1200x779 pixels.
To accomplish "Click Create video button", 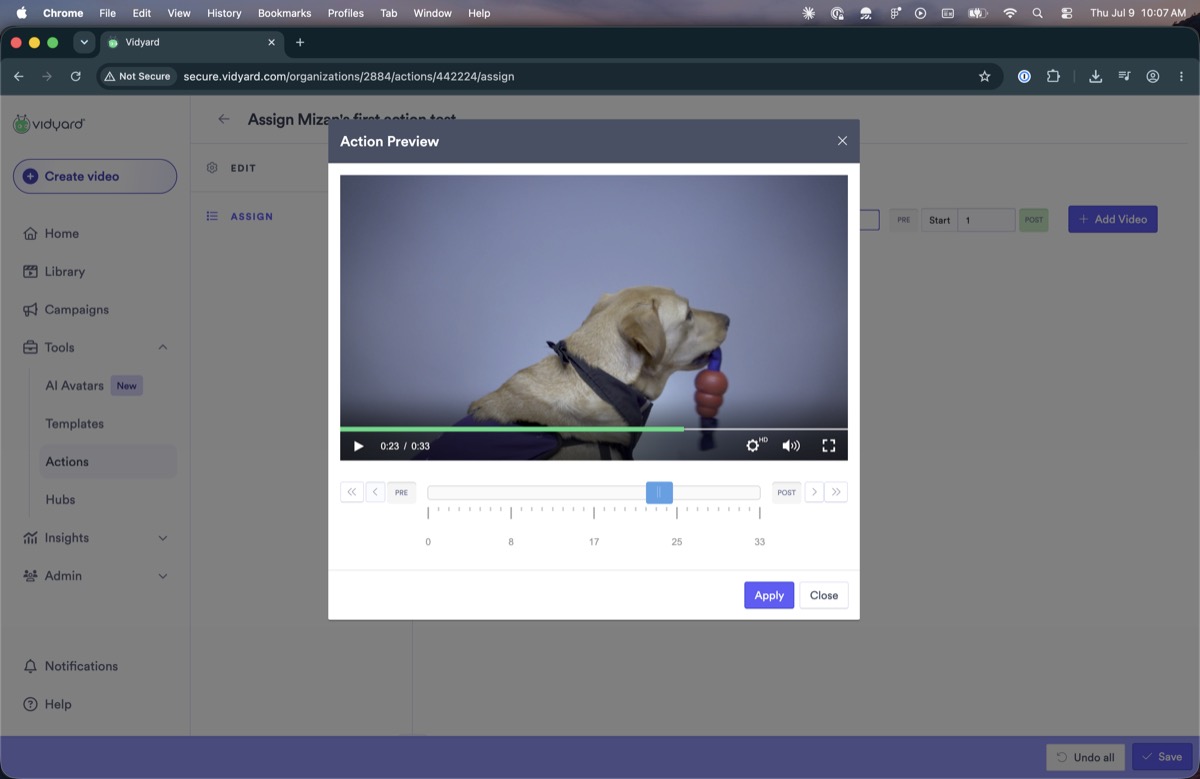I will click(95, 176).
